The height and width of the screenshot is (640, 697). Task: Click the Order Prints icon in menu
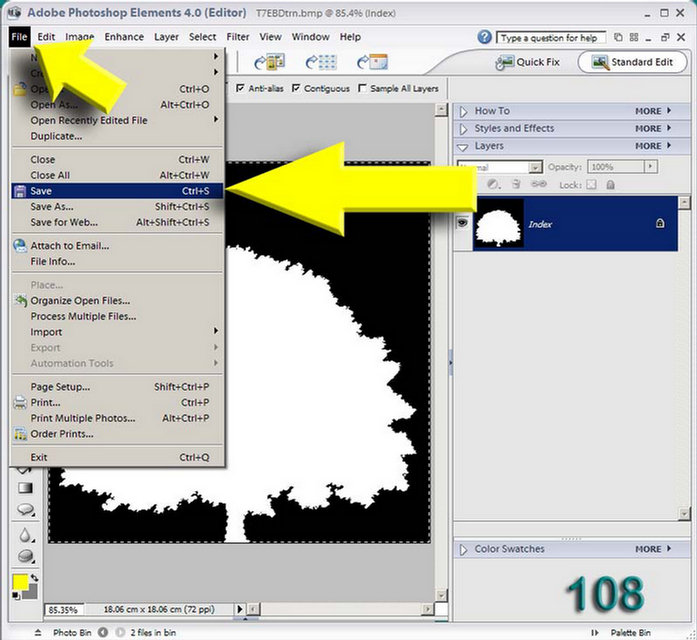20,434
